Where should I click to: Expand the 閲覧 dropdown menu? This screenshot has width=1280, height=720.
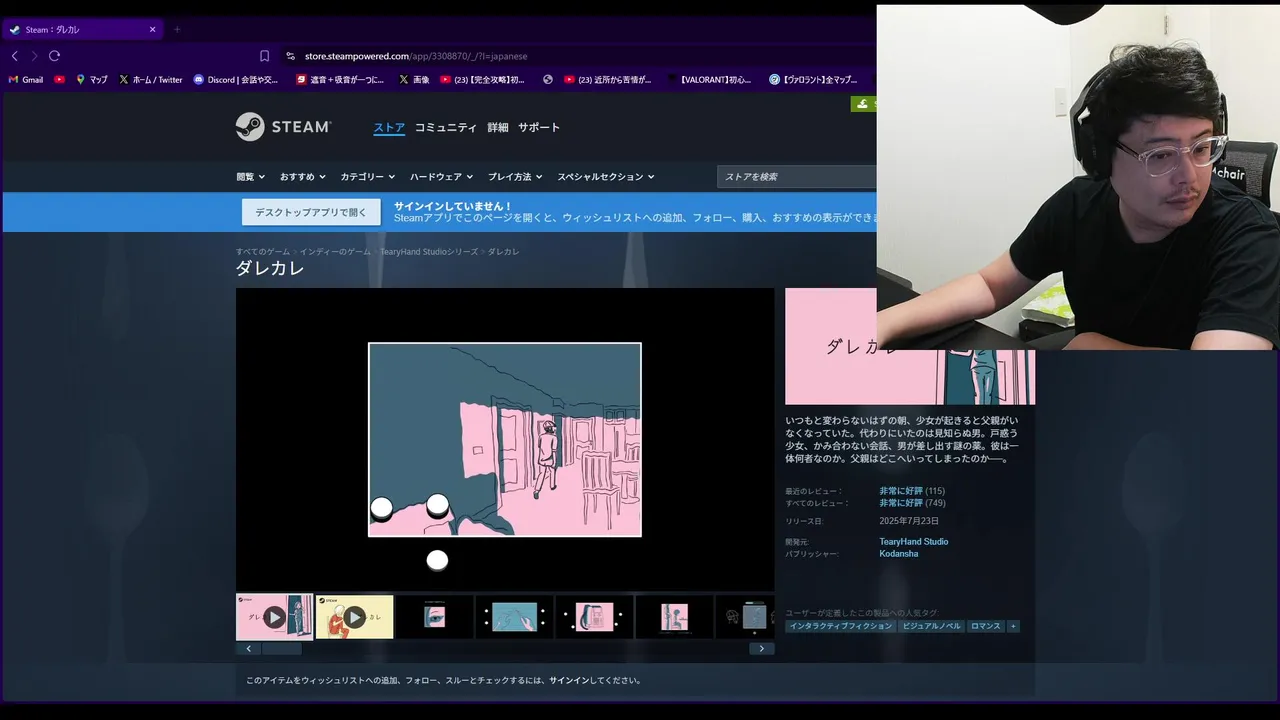(250, 177)
